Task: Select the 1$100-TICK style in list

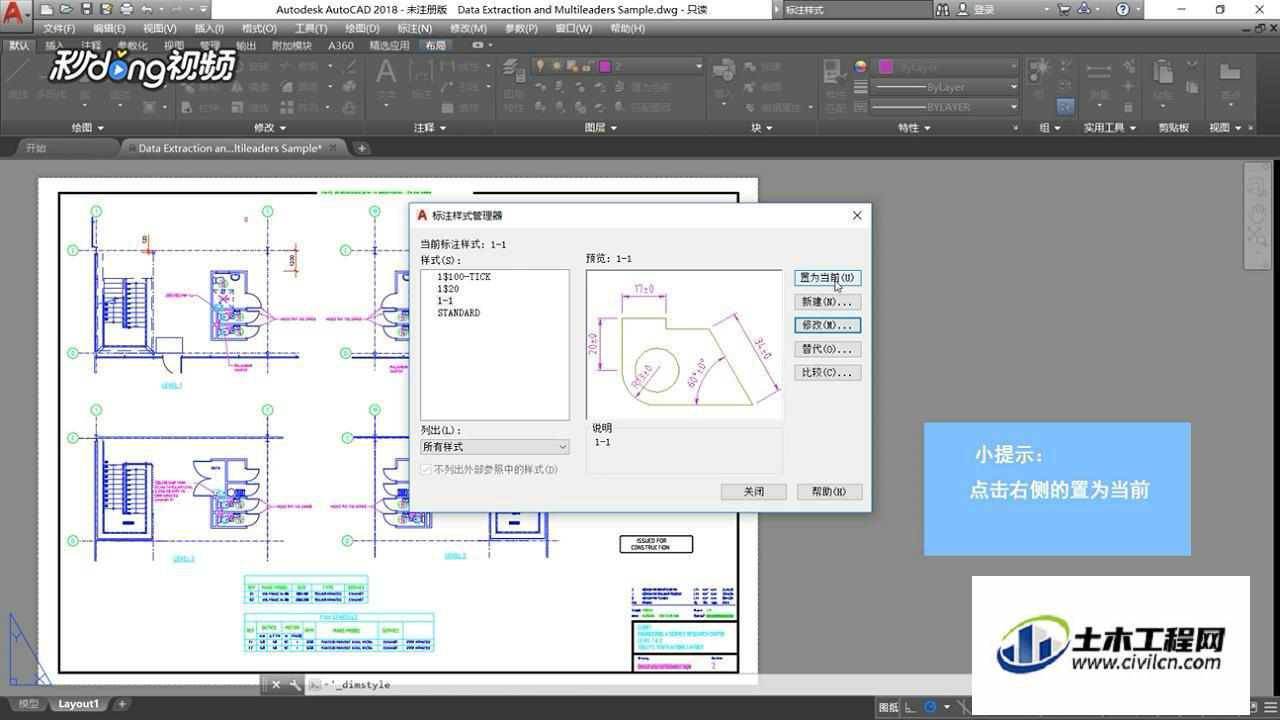Action: pyautogui.click(x=464, y=277)
